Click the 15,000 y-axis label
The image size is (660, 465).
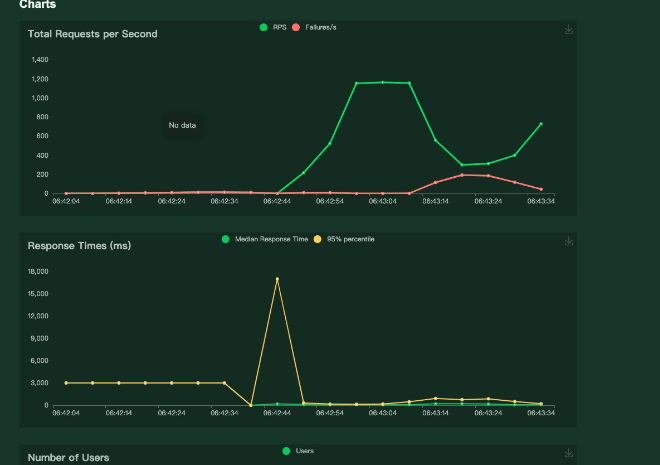38,294
